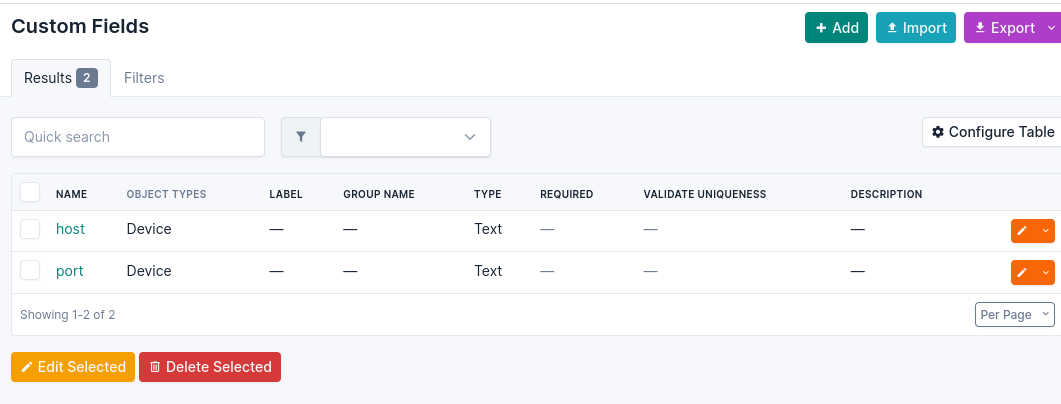Click the results count badge showing 2

87,78
